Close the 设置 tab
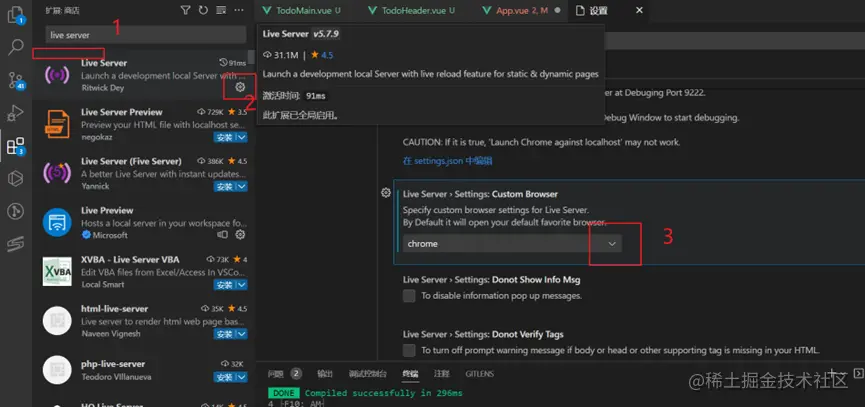 (639, 10)
